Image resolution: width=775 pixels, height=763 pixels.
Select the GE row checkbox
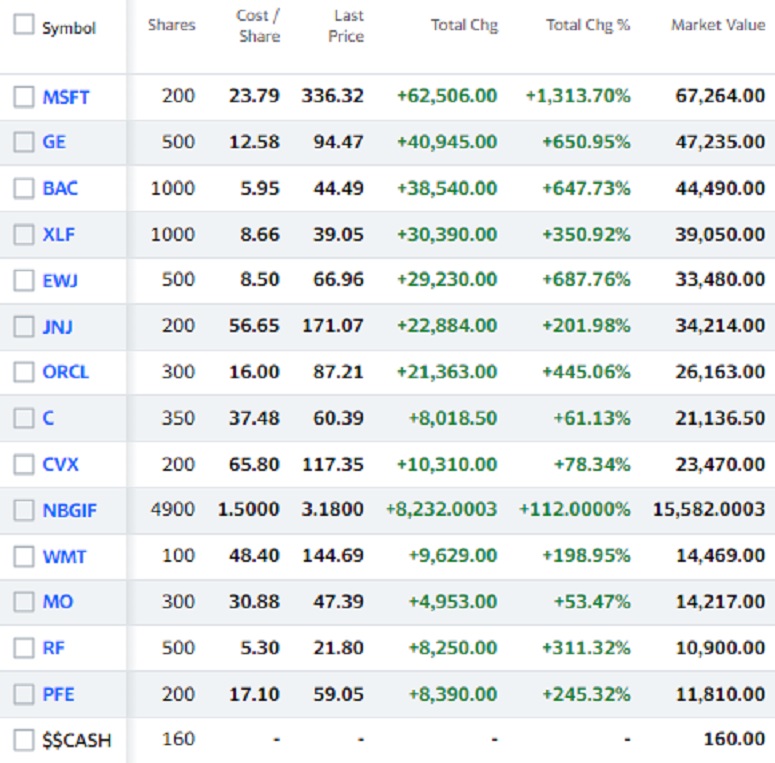click(x=24, y=142)
